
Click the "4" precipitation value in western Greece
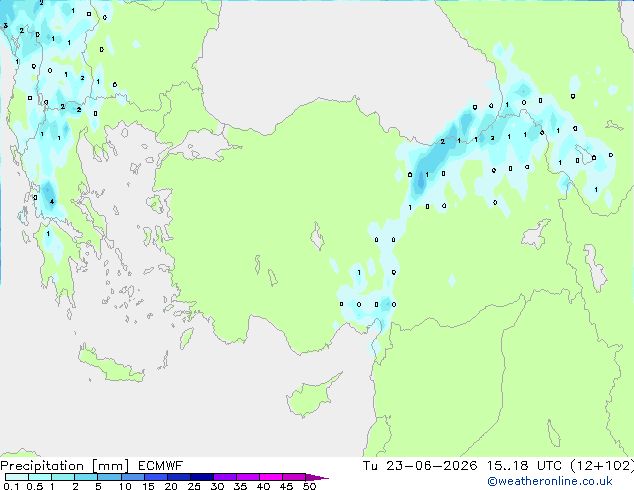52,201
